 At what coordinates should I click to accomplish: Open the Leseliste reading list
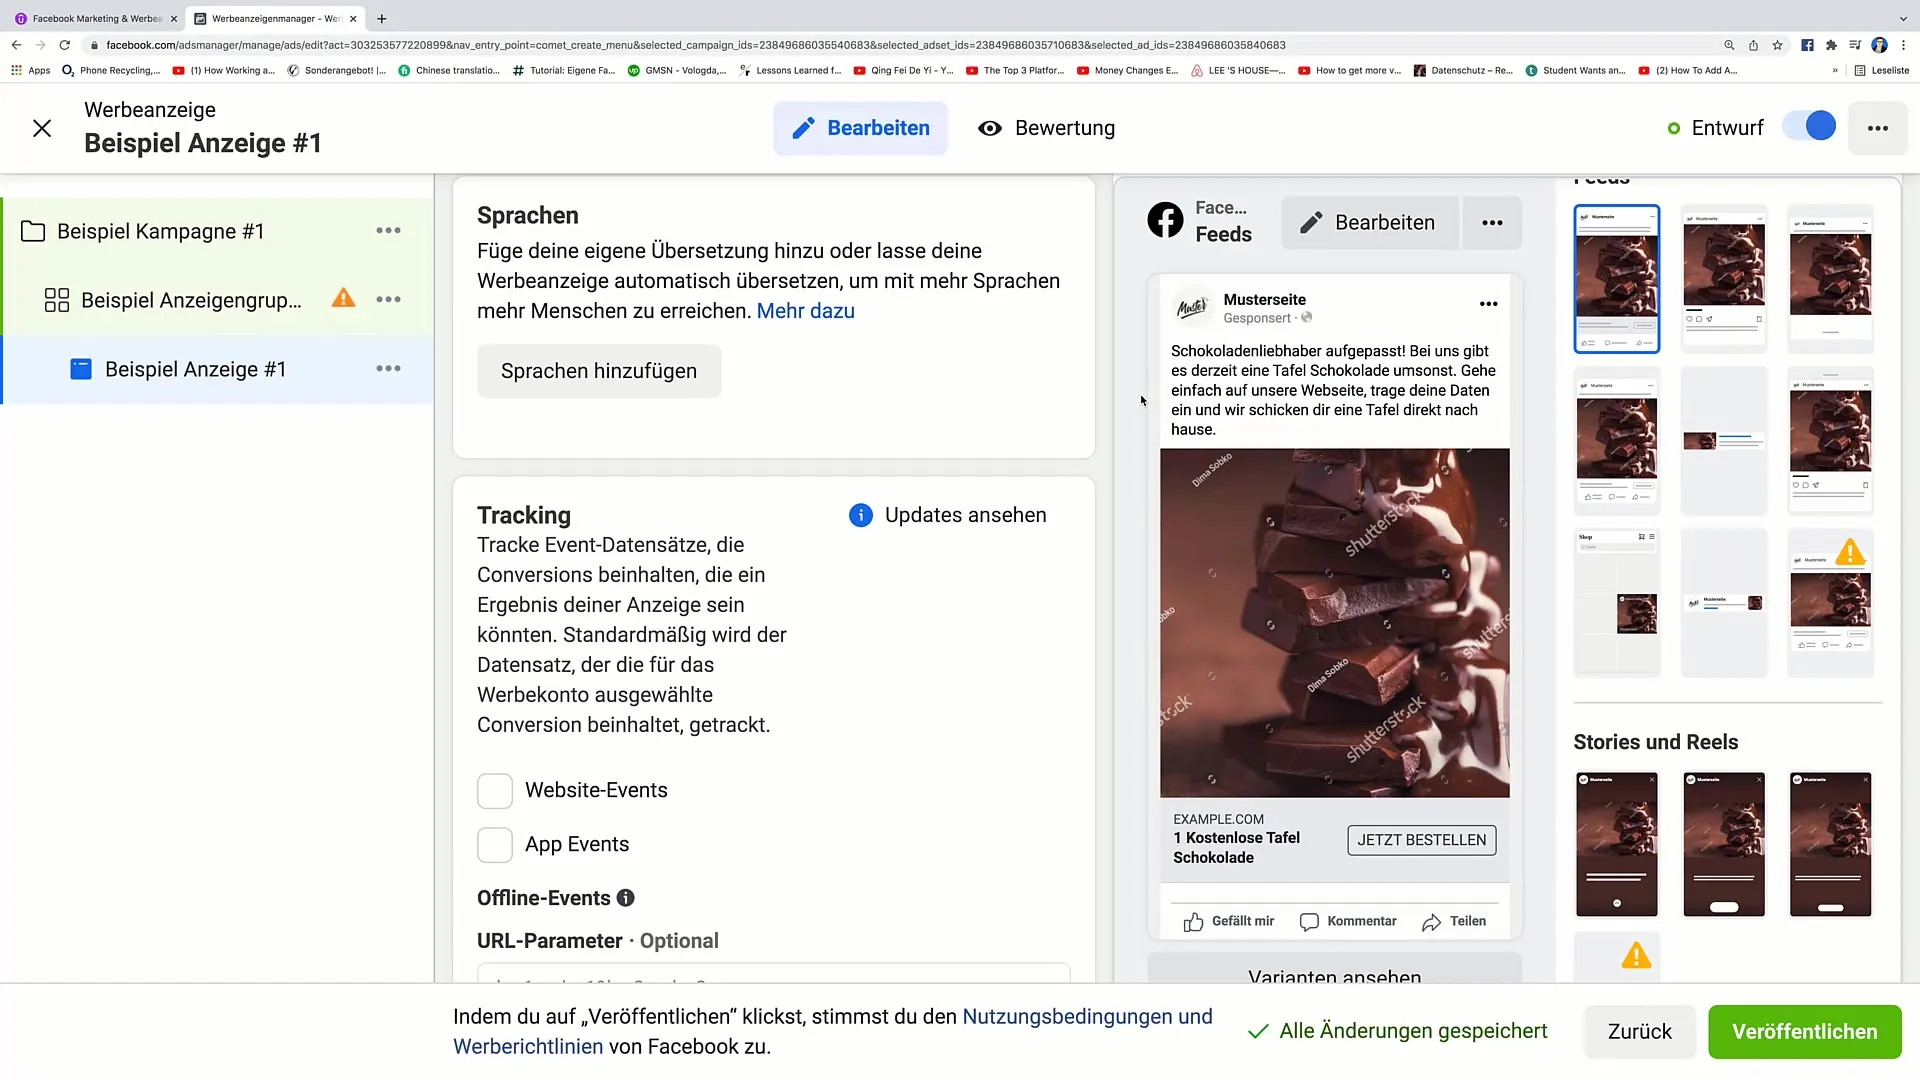[x=1881, y=70]
